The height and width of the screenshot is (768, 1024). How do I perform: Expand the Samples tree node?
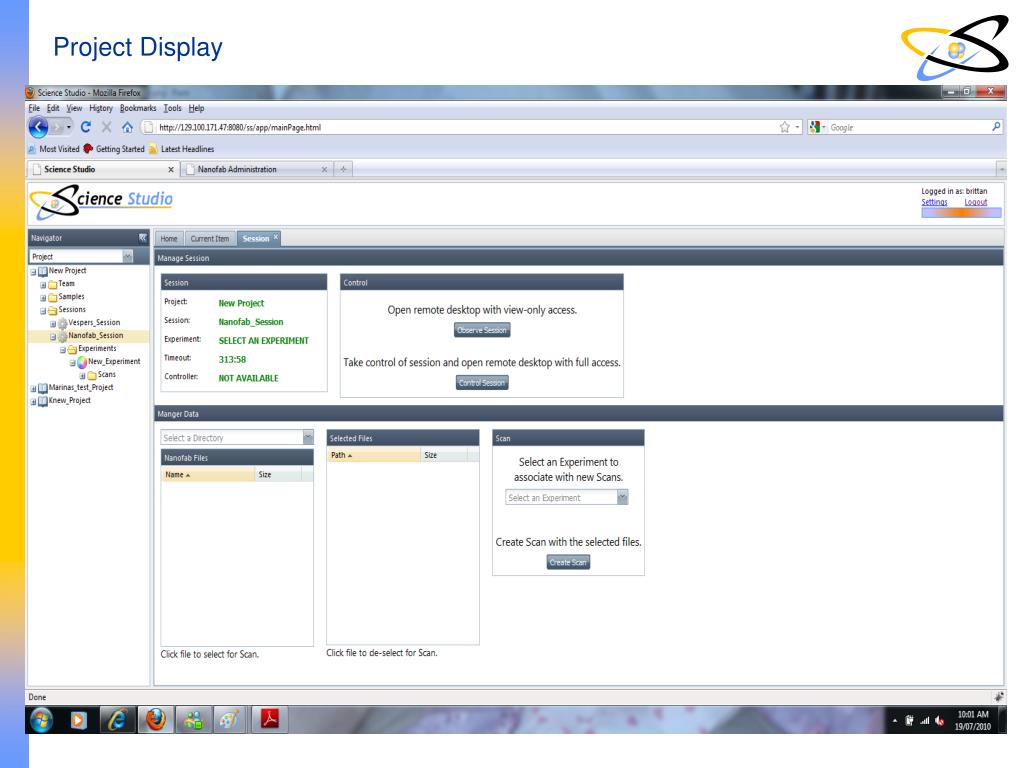coord(43,298)
